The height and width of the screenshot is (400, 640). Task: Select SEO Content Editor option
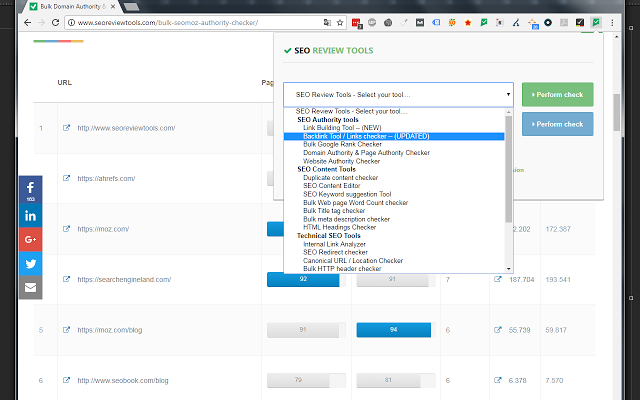(x=394, y=186)
